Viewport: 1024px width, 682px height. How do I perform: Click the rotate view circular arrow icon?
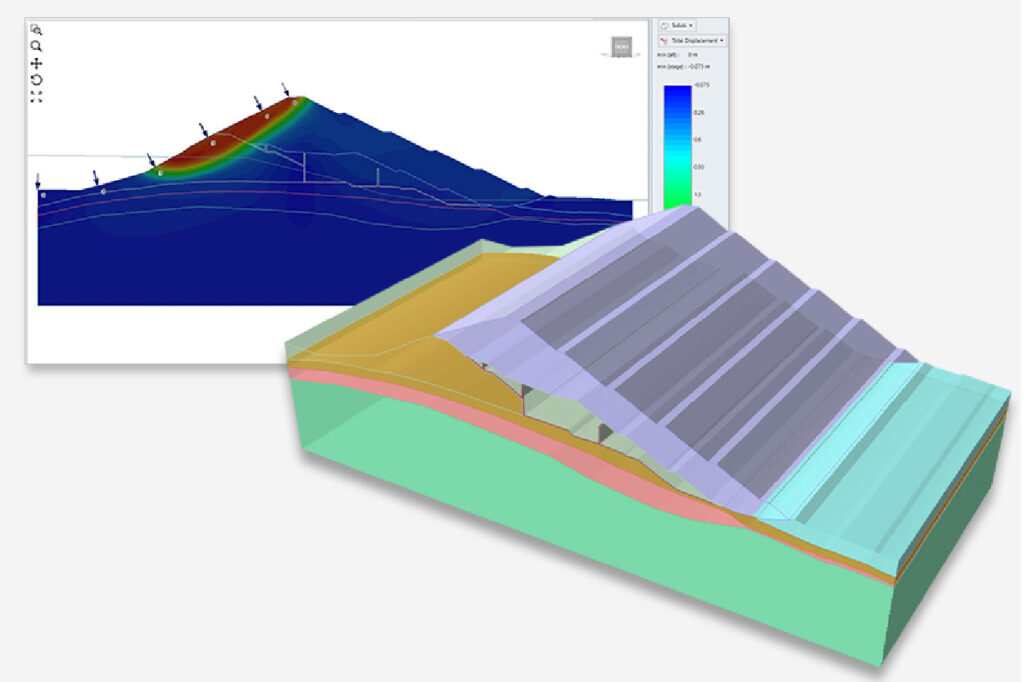tap(36, 80)
